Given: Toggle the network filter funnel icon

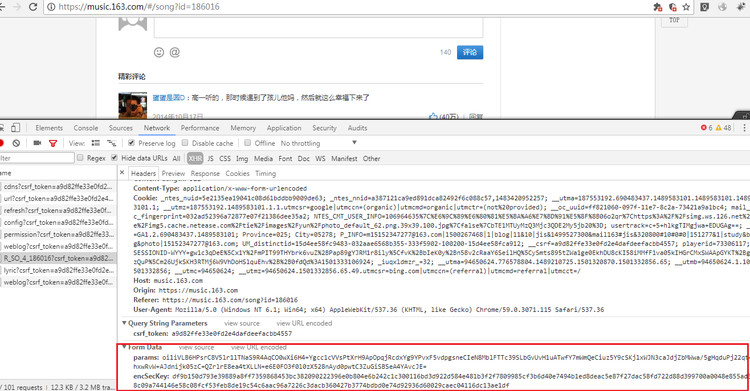Looking at the screenshot, I should coord(53,143).
